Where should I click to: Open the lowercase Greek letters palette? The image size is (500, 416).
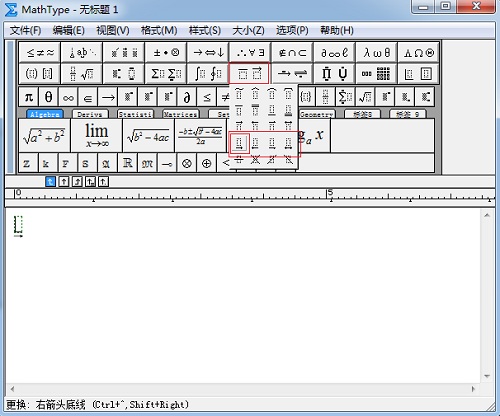click(376, 52)
